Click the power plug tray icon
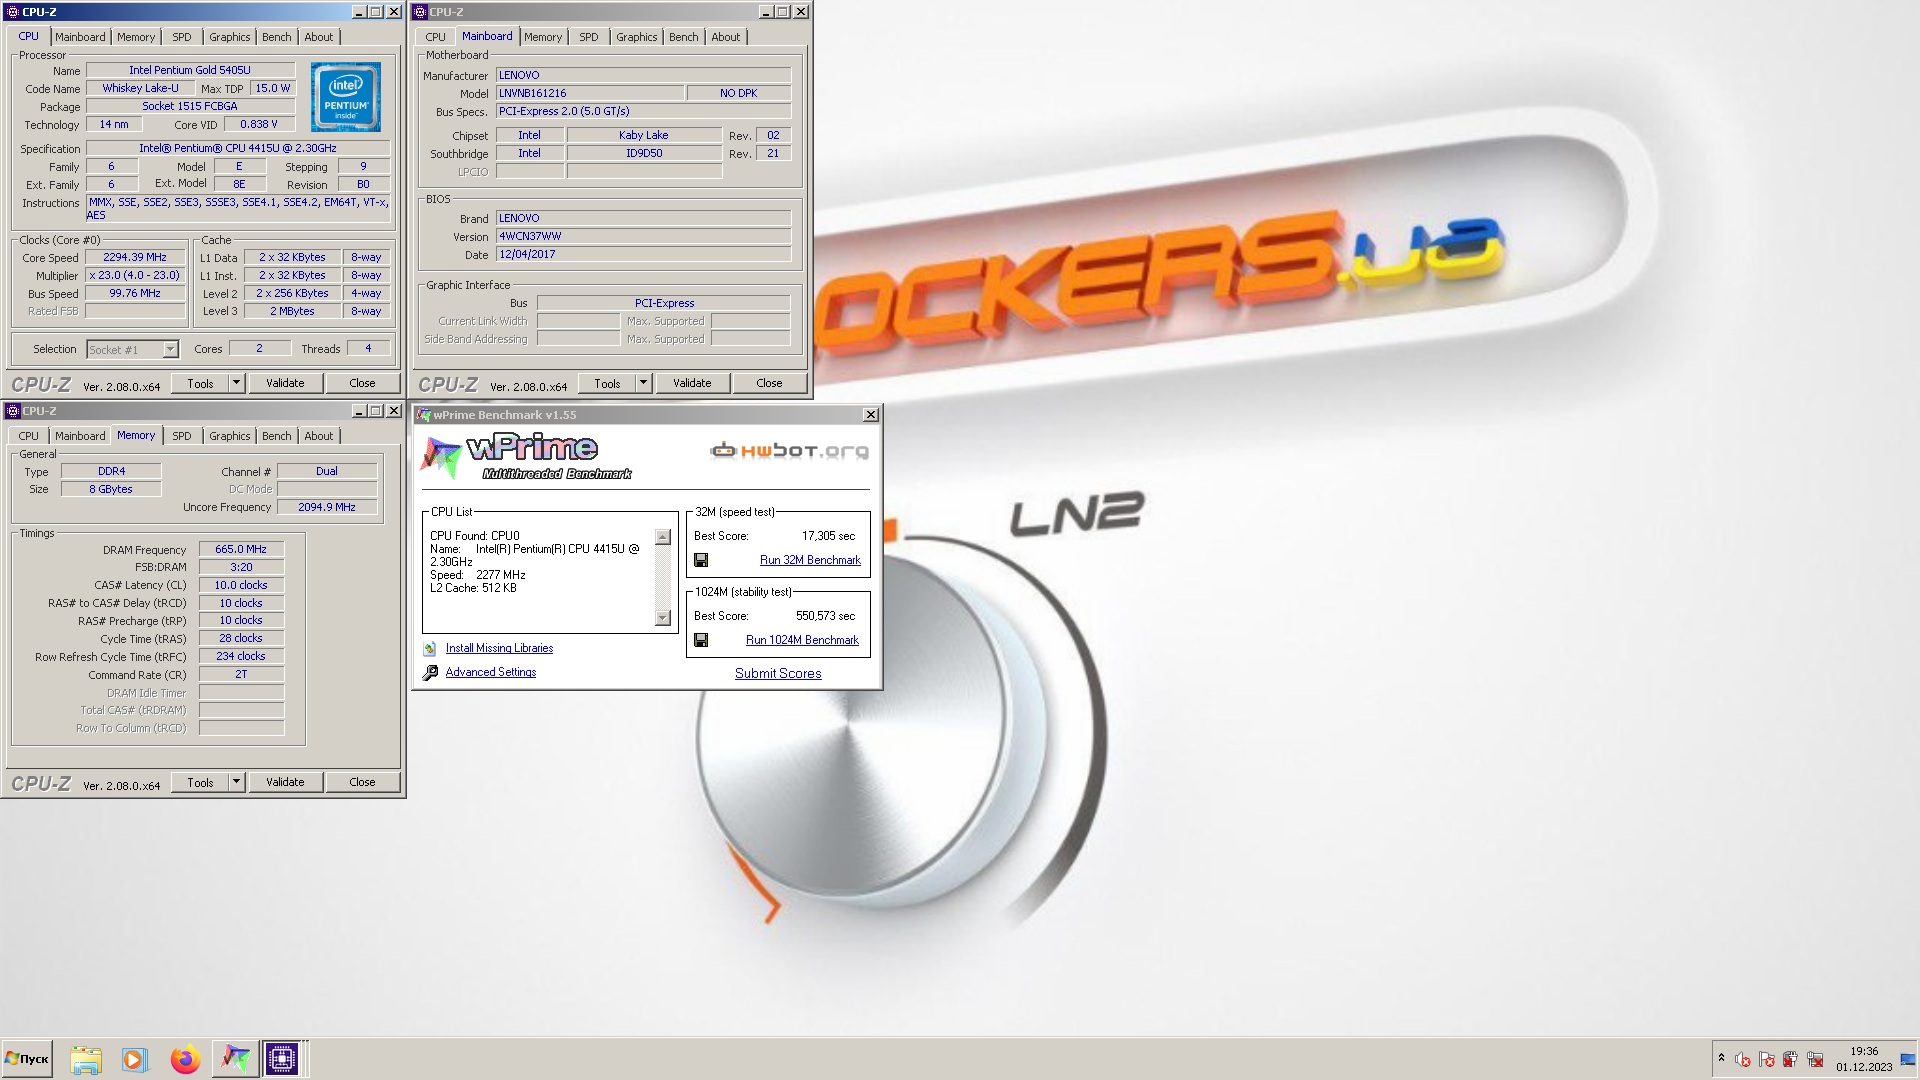Screen dimensions: 1920x1080 1791,1060
